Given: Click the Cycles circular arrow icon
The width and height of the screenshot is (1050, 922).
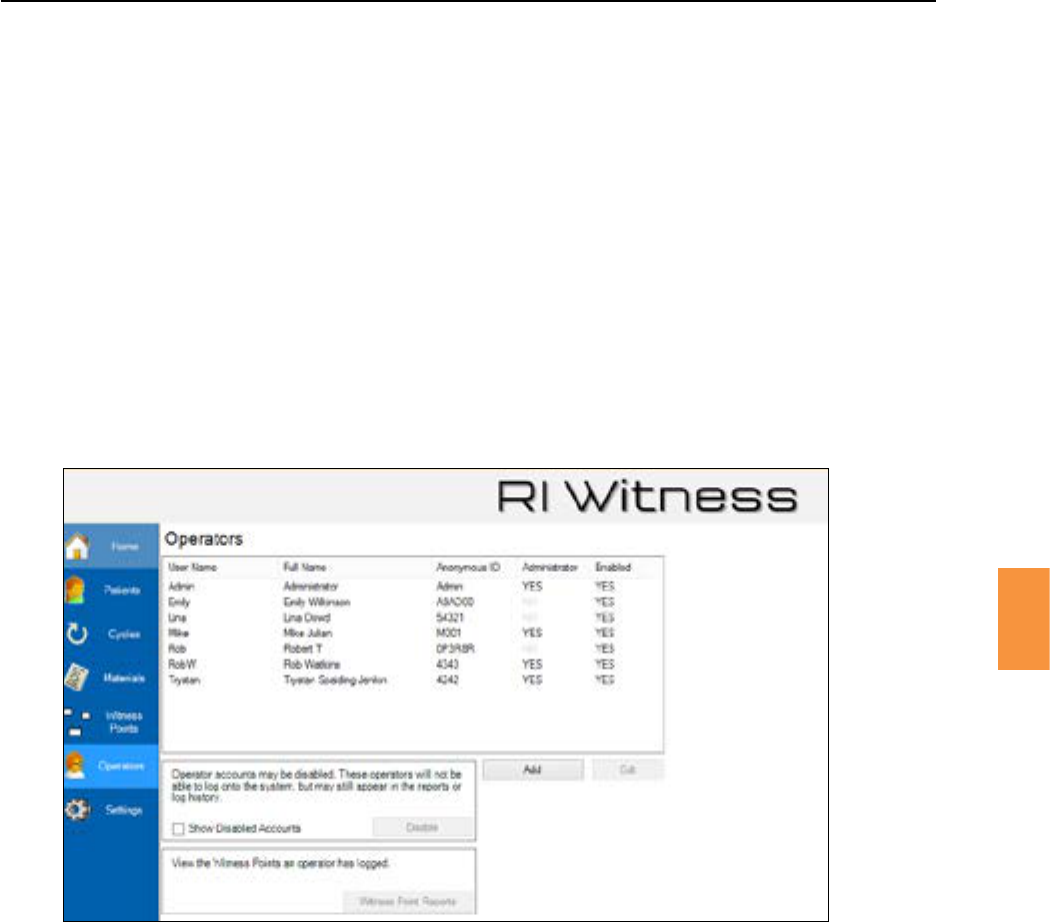Looking at the screenshot, I should [x=77, y=633].
